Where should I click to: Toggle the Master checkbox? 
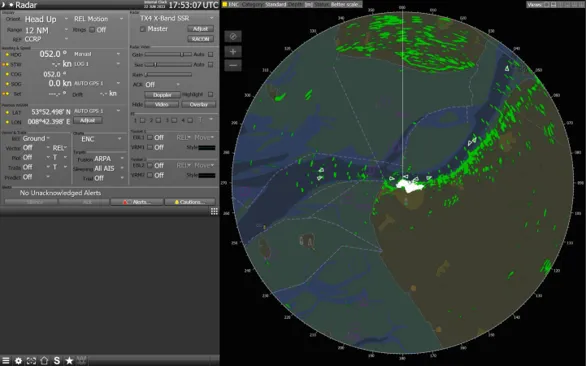tap(142, 29)
